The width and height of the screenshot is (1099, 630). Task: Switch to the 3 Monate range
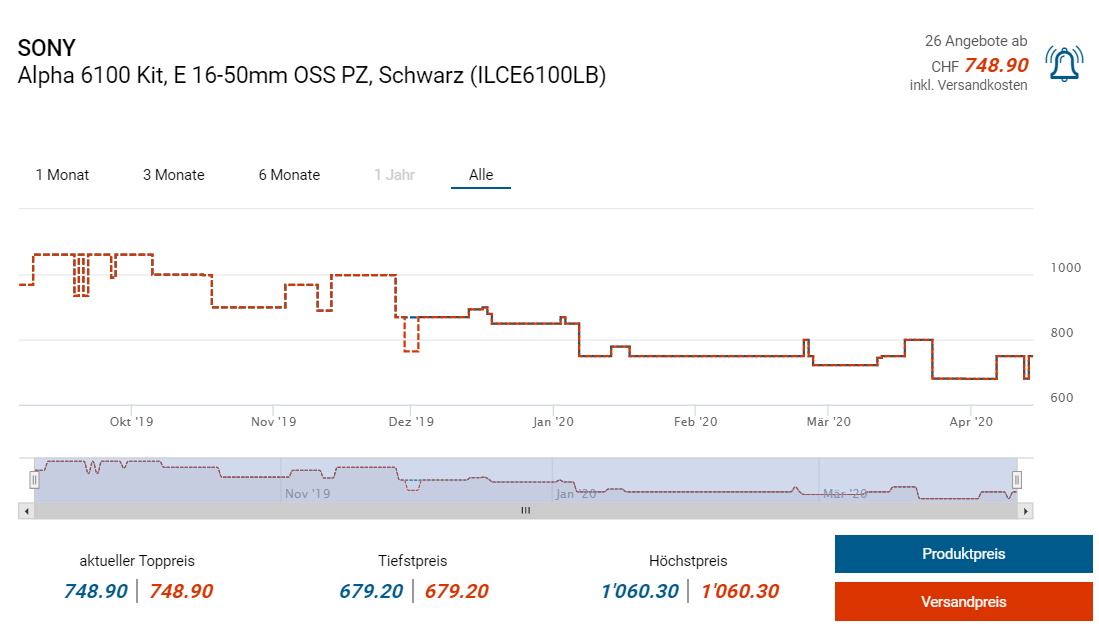point(173,175)
